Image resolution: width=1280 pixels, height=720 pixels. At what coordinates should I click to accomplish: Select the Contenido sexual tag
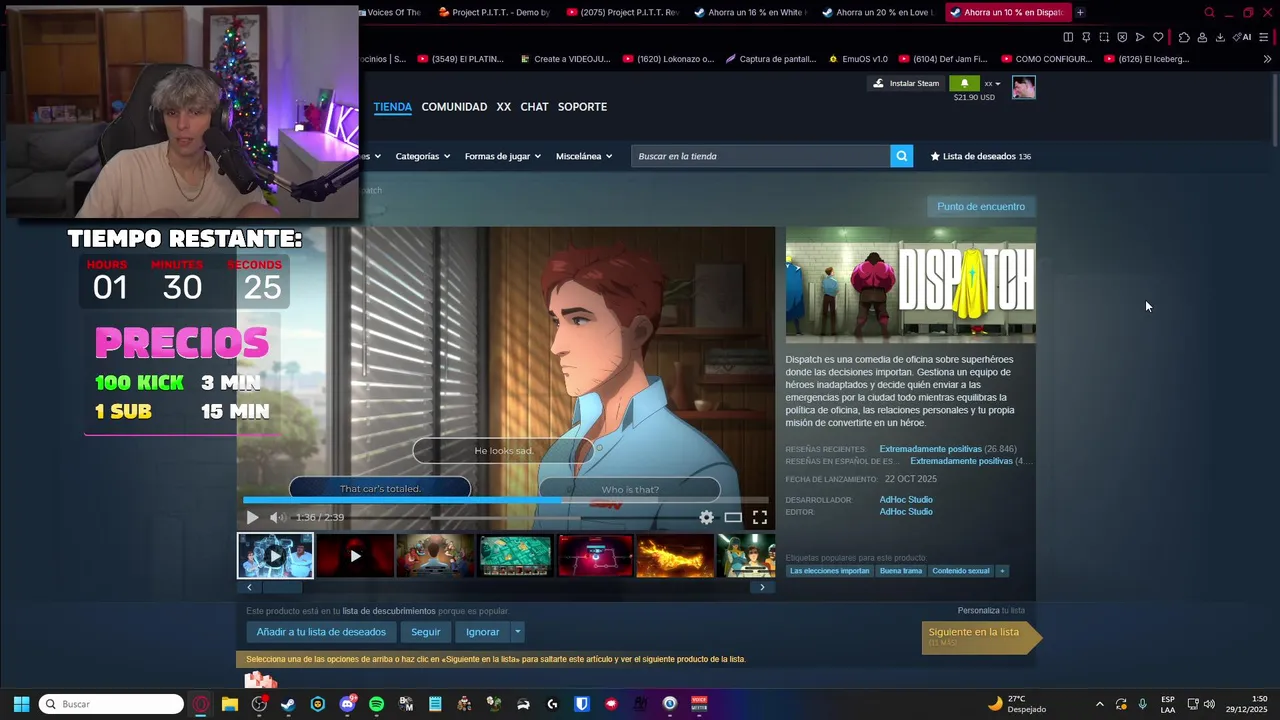(961, 571)
